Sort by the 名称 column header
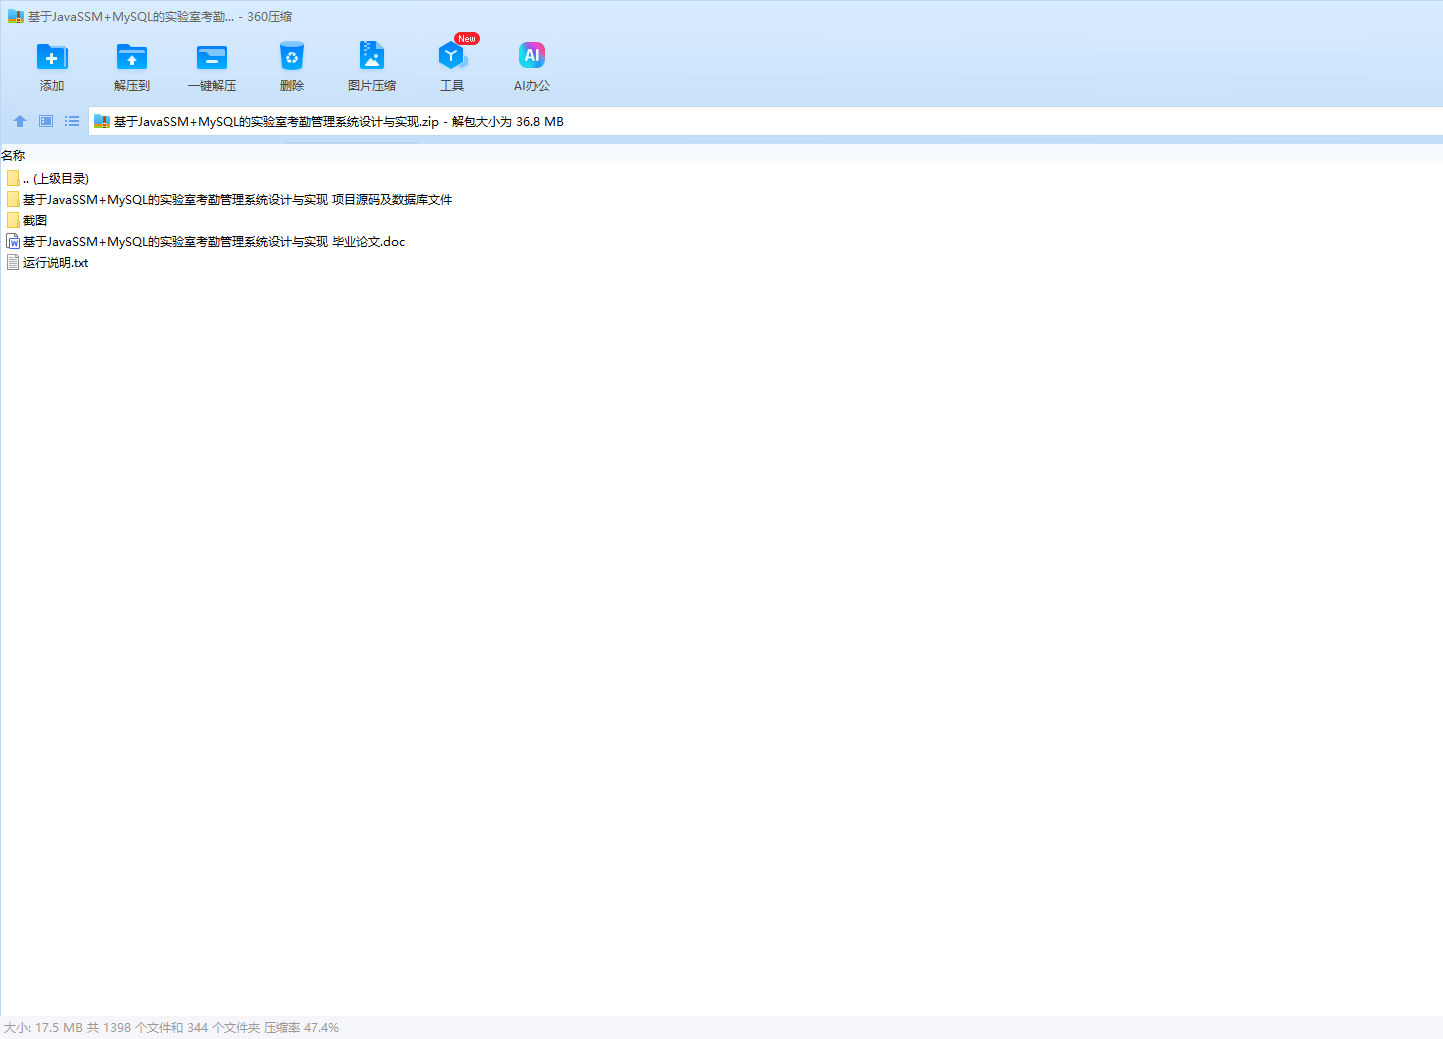The width and height of the screenshot is (1443, 1039). [14, 156]
